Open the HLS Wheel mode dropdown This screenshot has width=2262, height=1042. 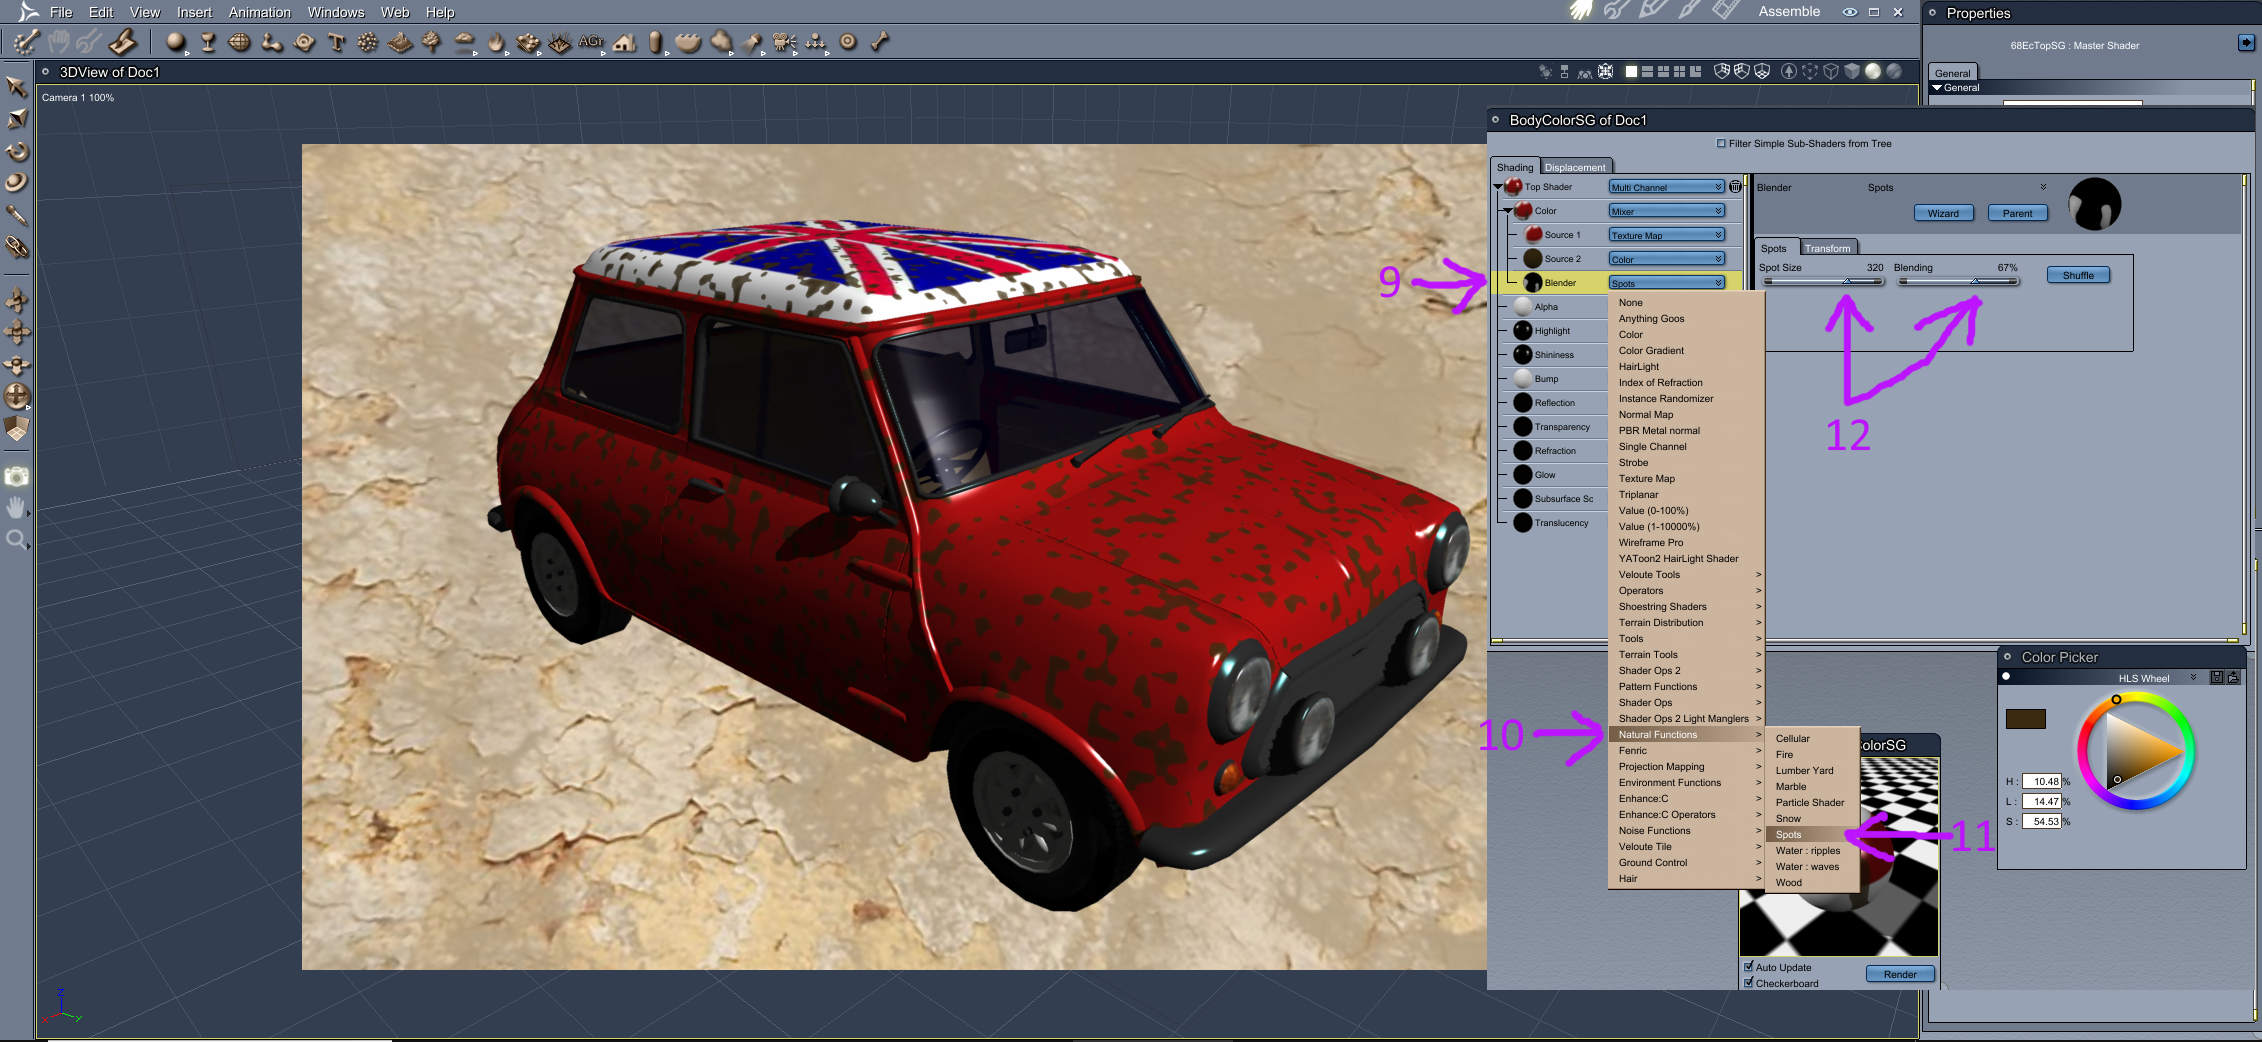(x=2156, y=678)
